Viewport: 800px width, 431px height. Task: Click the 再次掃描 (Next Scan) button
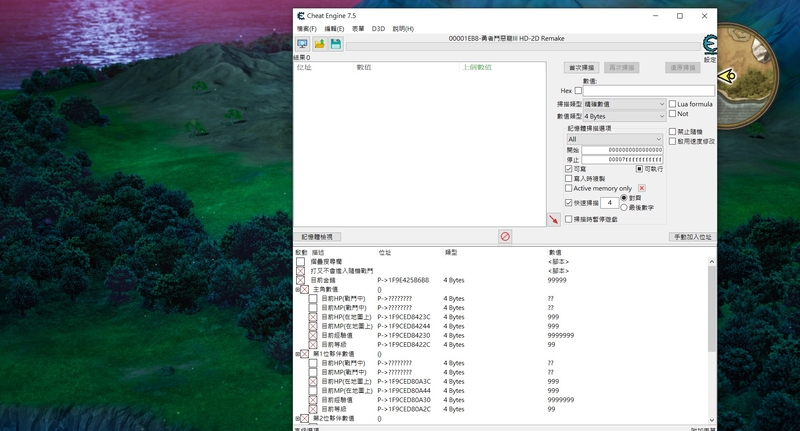(x=621, y=68)
